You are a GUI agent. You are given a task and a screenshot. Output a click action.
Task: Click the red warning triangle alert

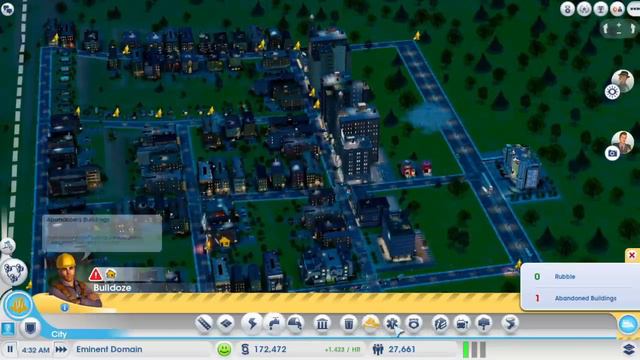(x=96, y=275)
